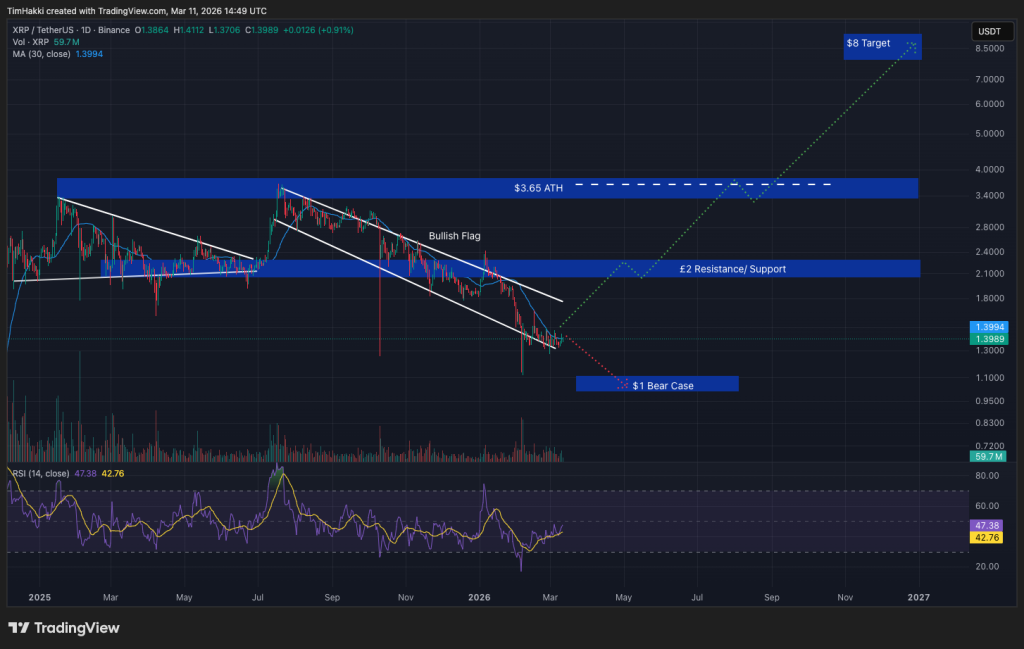
Task: Click the yellow 42.76 RSI average tag
Action: [988, 537]
